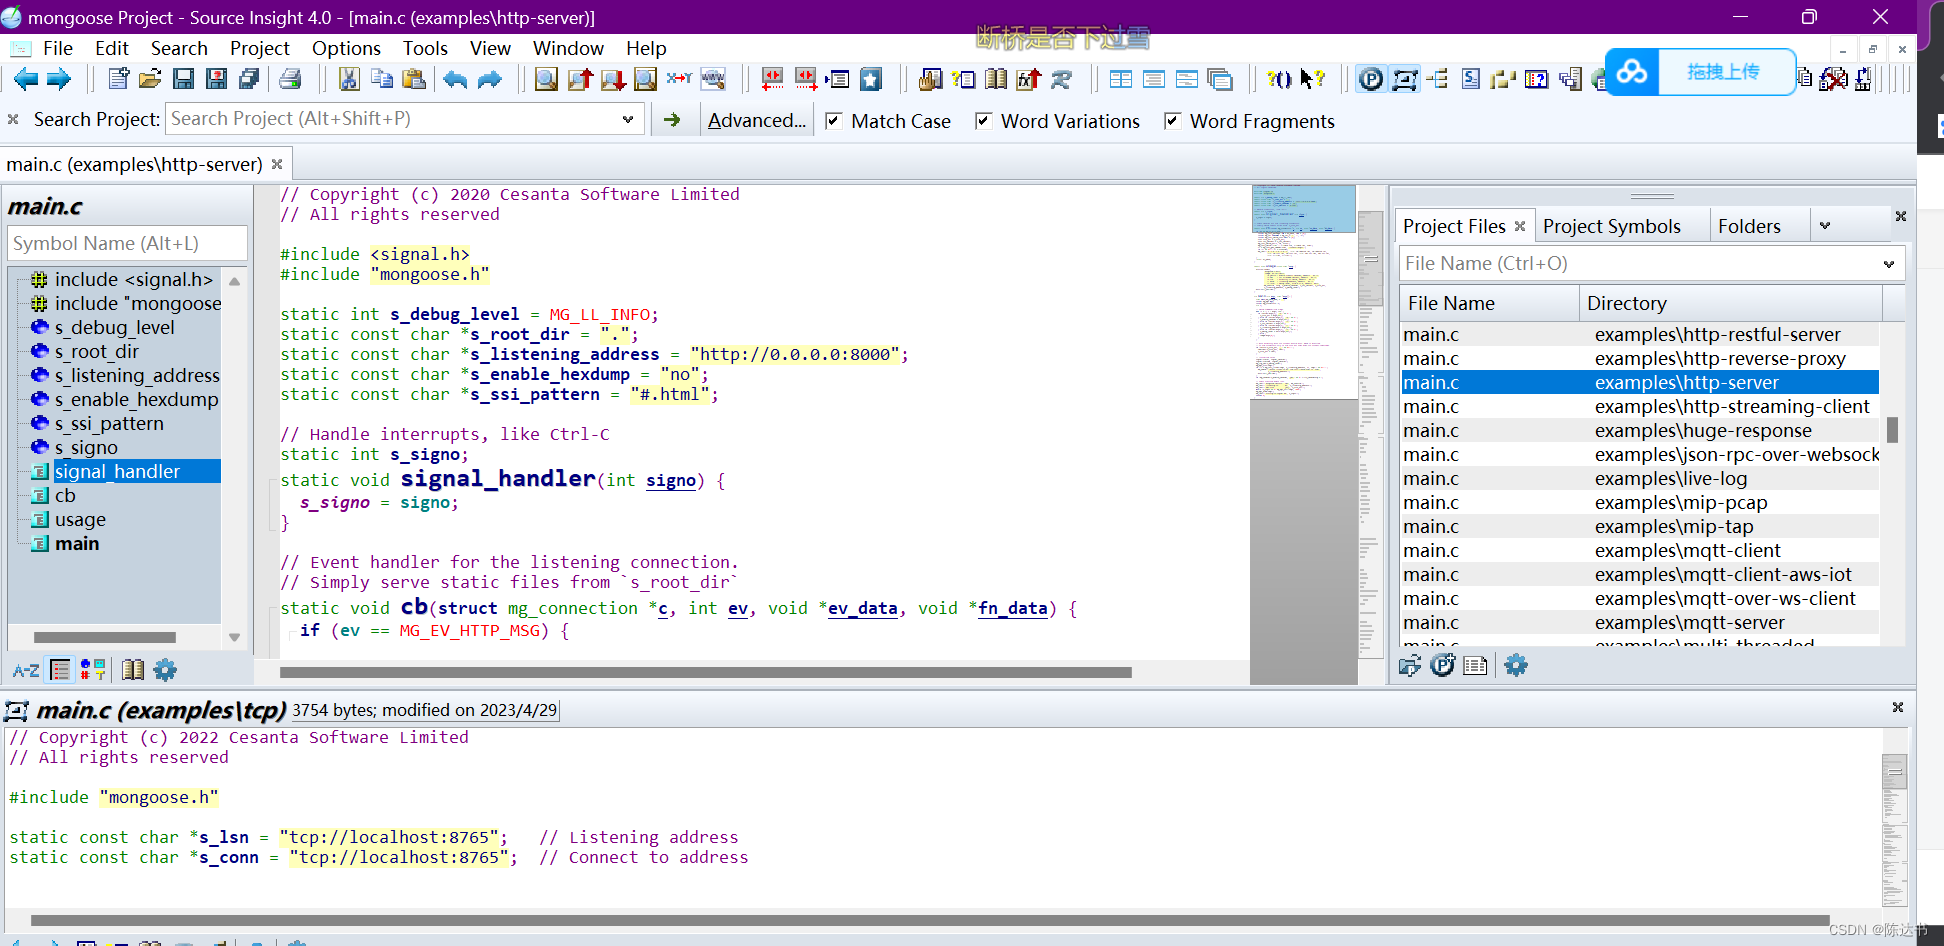1944x946 pixels.
Task: Switch to the Folders tab
Action: click(1749, 226)
